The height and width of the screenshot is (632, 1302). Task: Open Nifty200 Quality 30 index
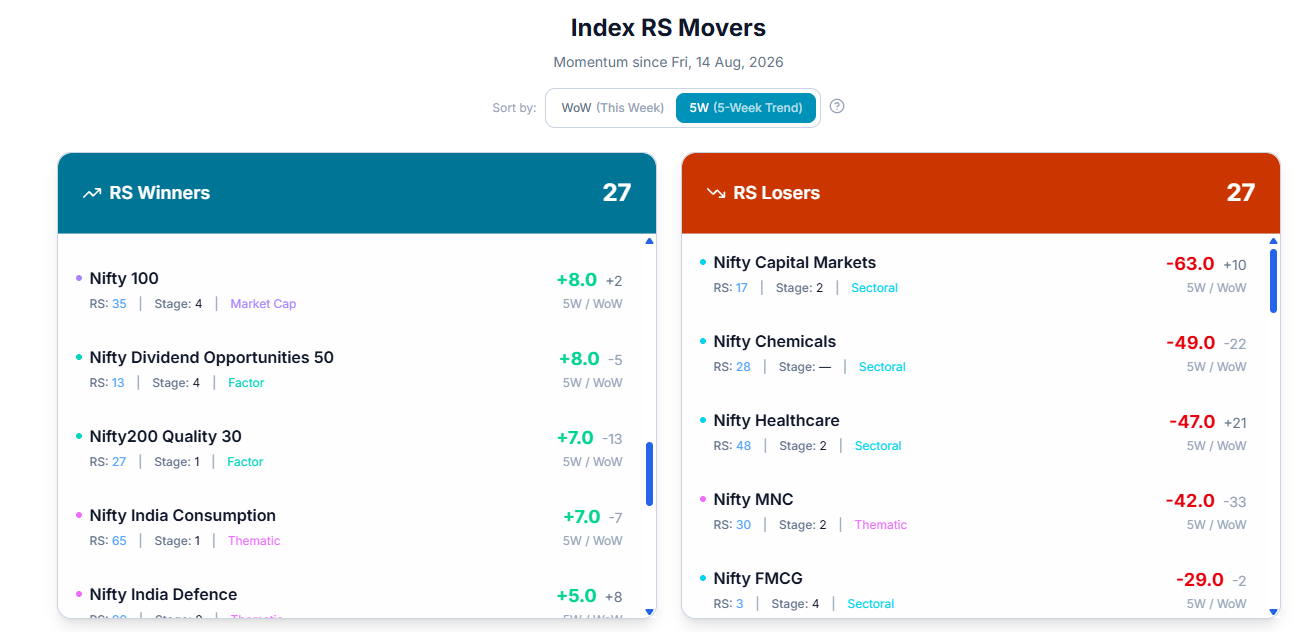click(165, 436)
